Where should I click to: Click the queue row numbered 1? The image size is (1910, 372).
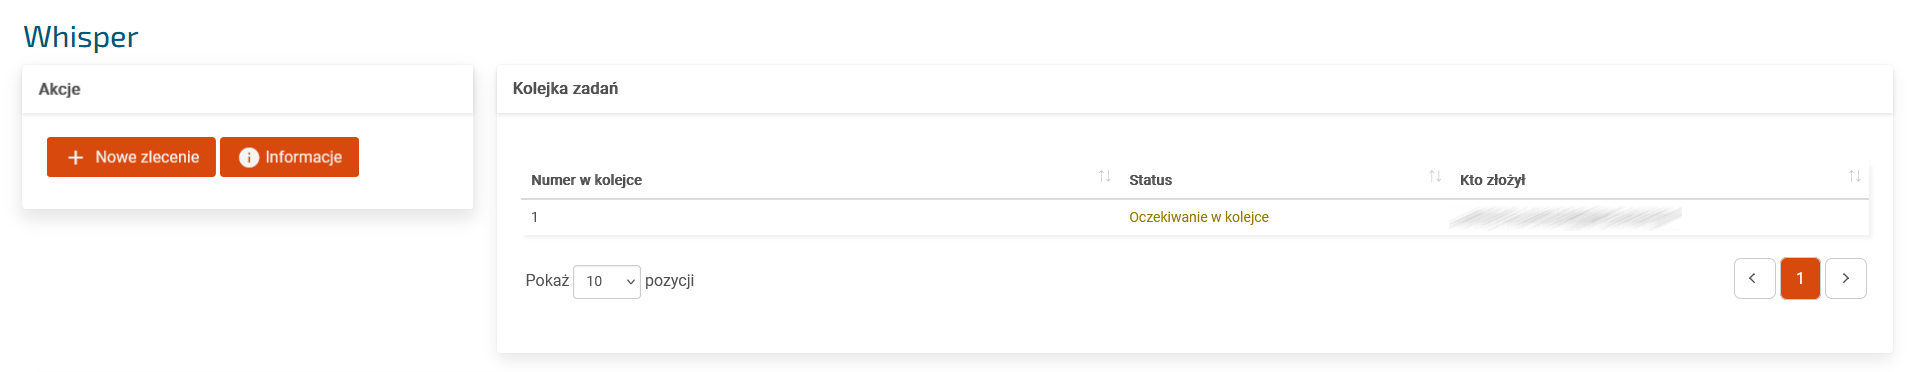point(1194,217)
